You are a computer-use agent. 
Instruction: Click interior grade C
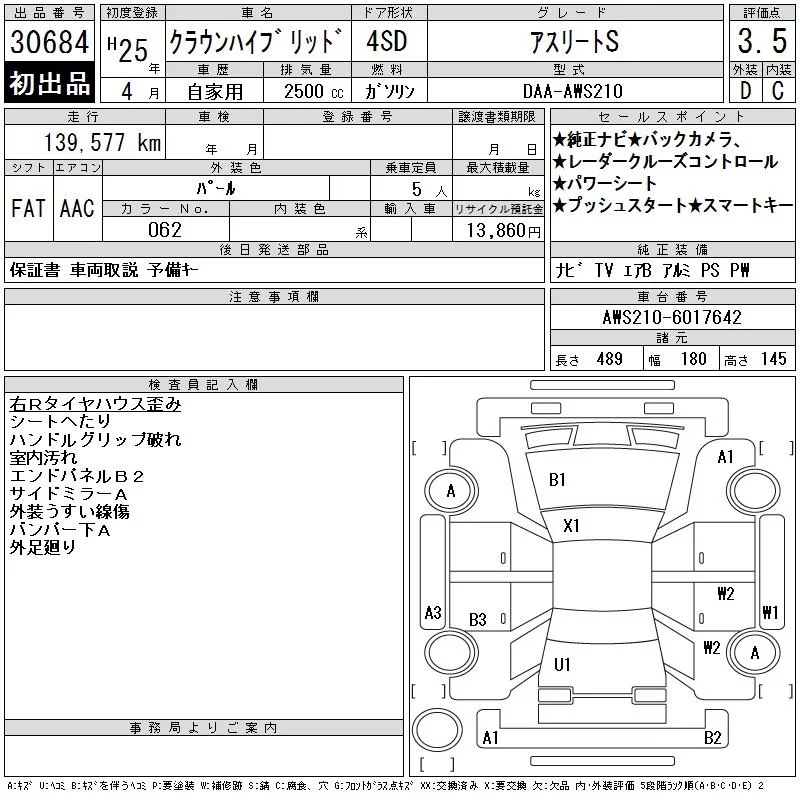click(778, 91)
